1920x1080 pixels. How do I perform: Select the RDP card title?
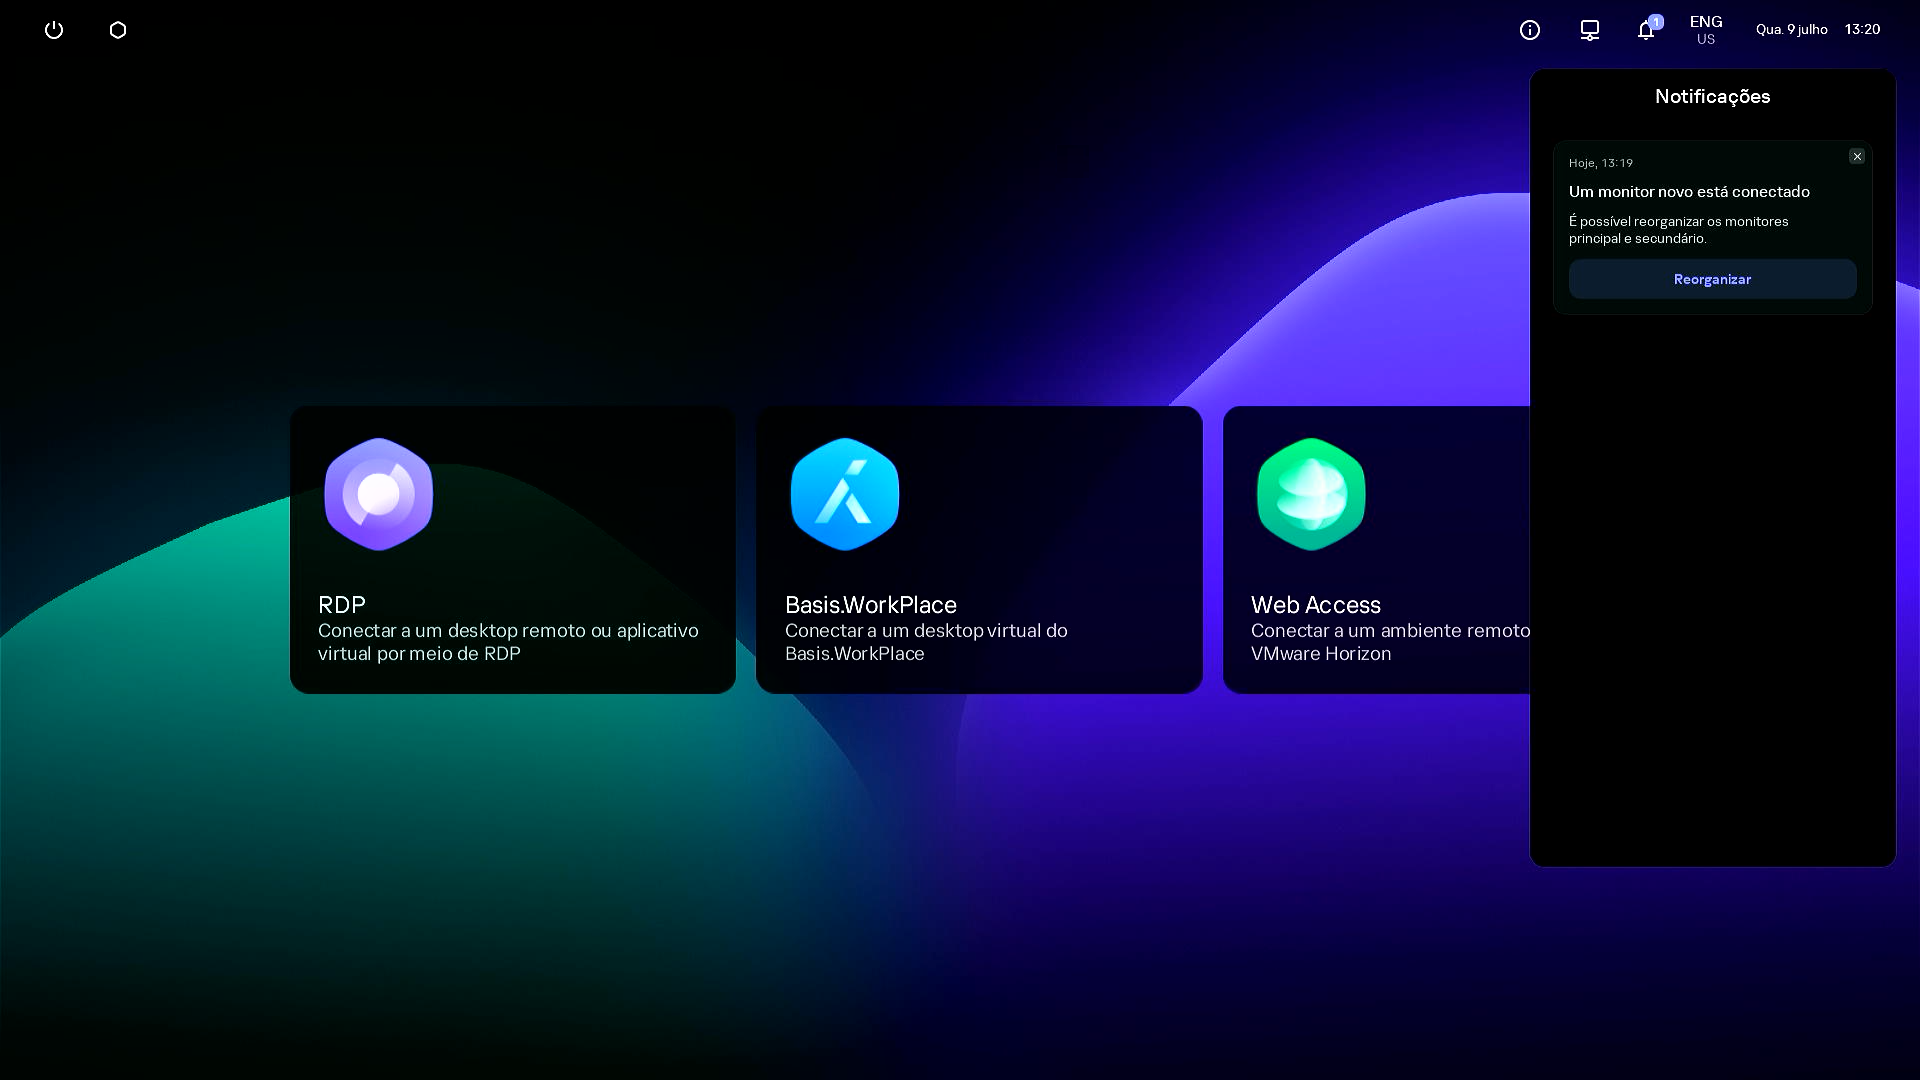pos(342,605)
